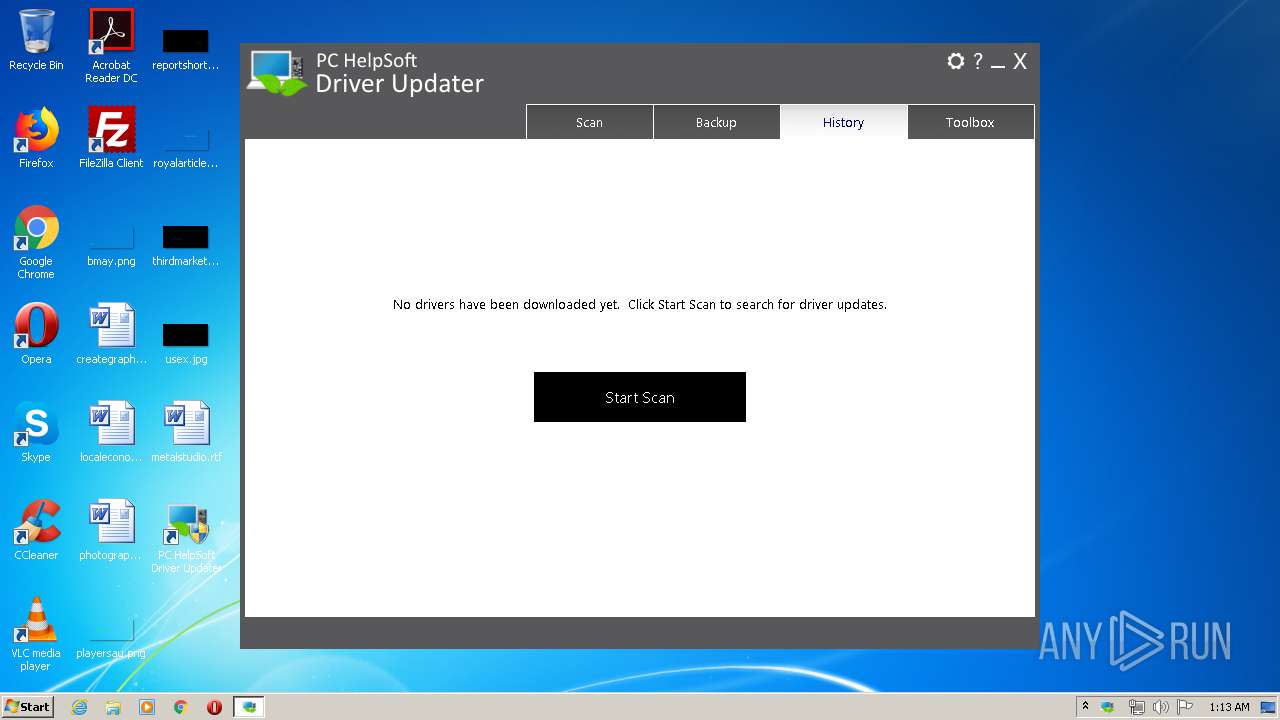Select the Skype desktop shortcut
This screenshot has height=720, width=1280.
pos(36,432)
